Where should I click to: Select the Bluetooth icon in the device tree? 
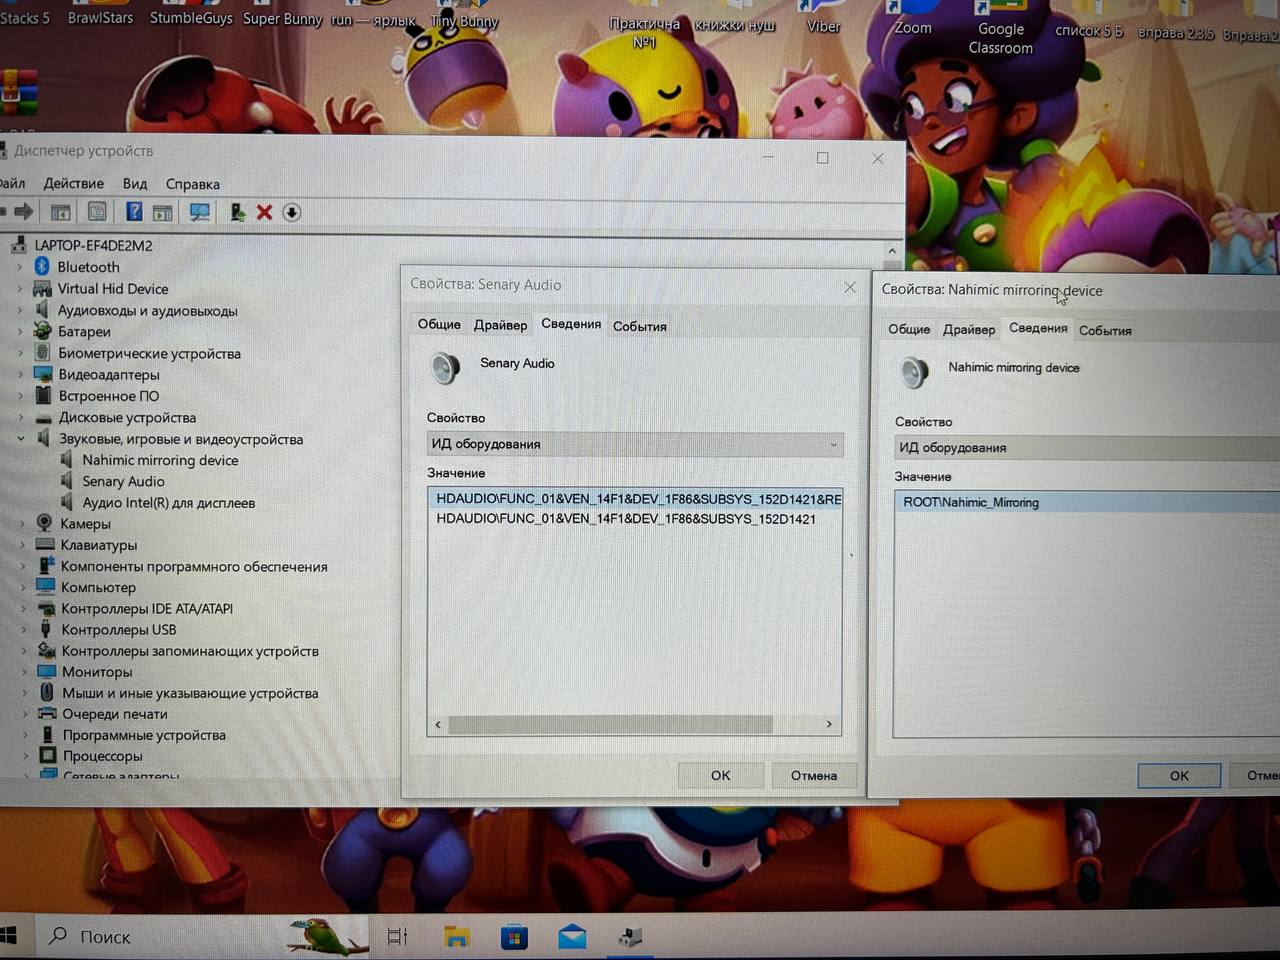(x=42, y=266)
